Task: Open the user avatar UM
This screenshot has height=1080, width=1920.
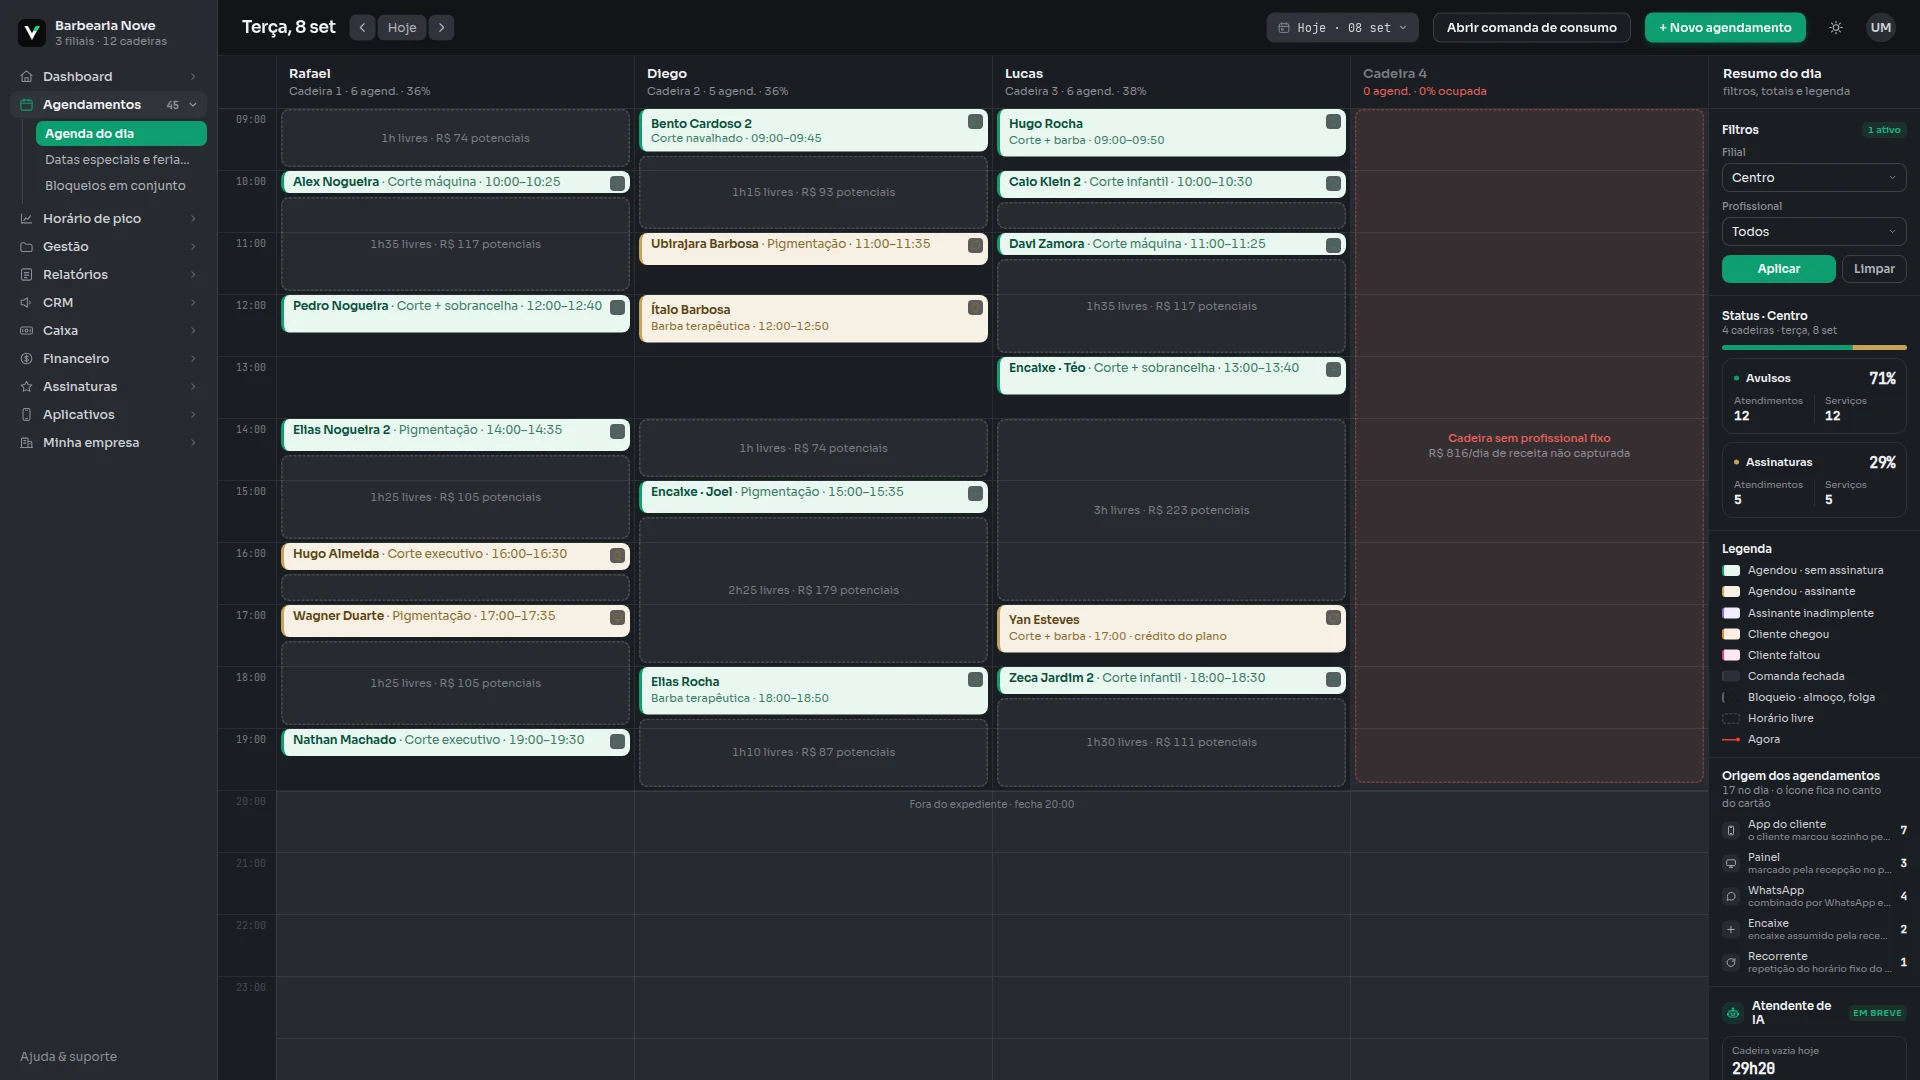Action: [x=1881, y=28]
